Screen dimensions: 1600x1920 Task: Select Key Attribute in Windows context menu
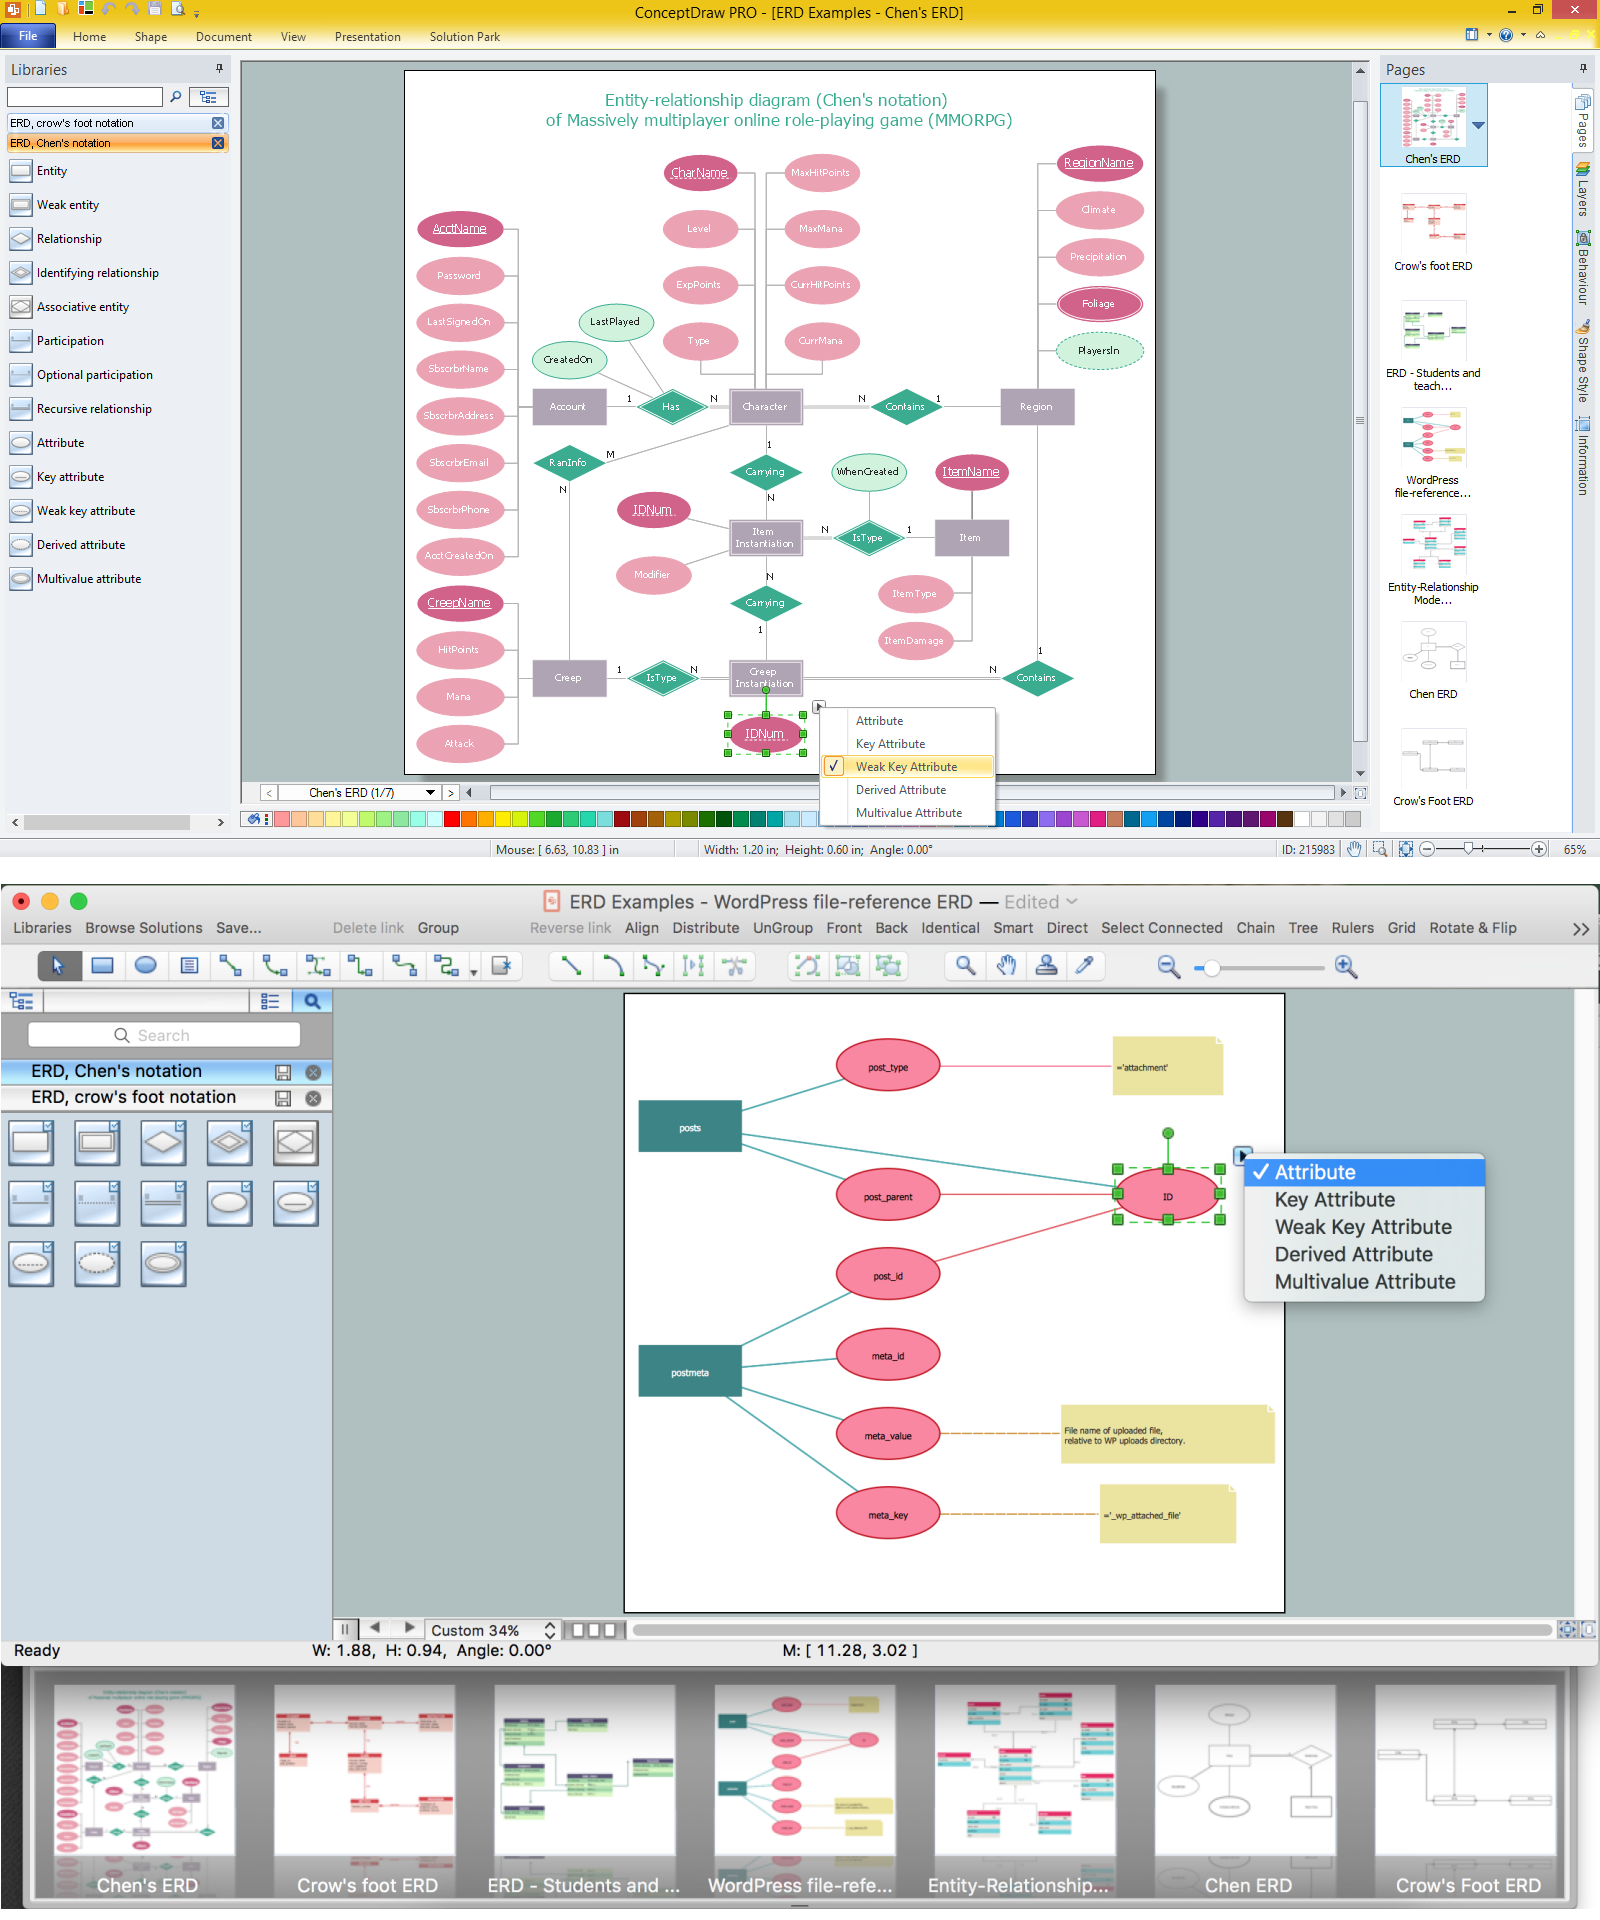click(908, 744)
